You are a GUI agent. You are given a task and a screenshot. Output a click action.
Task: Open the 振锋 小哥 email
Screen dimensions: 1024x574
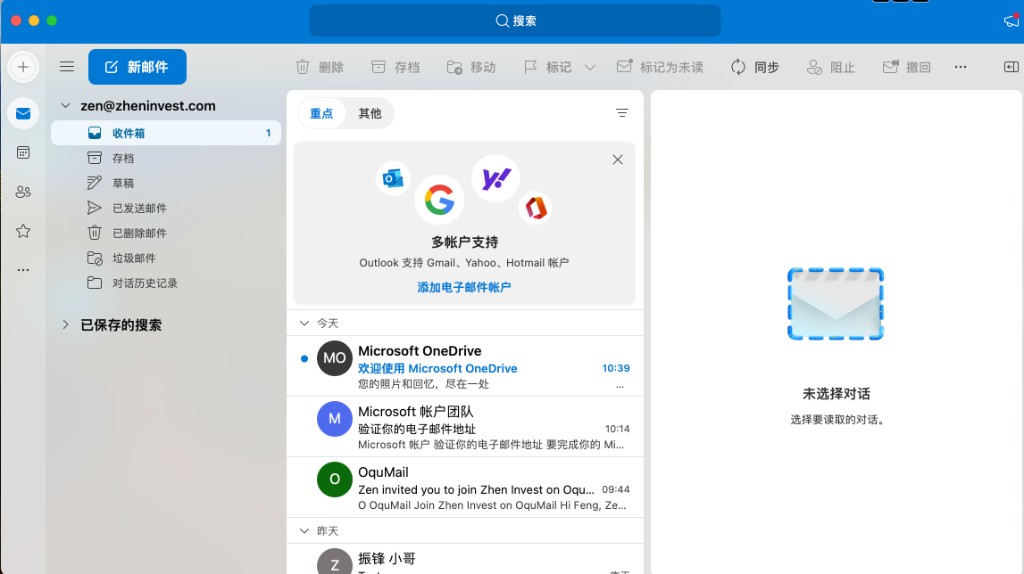[465, 560]
